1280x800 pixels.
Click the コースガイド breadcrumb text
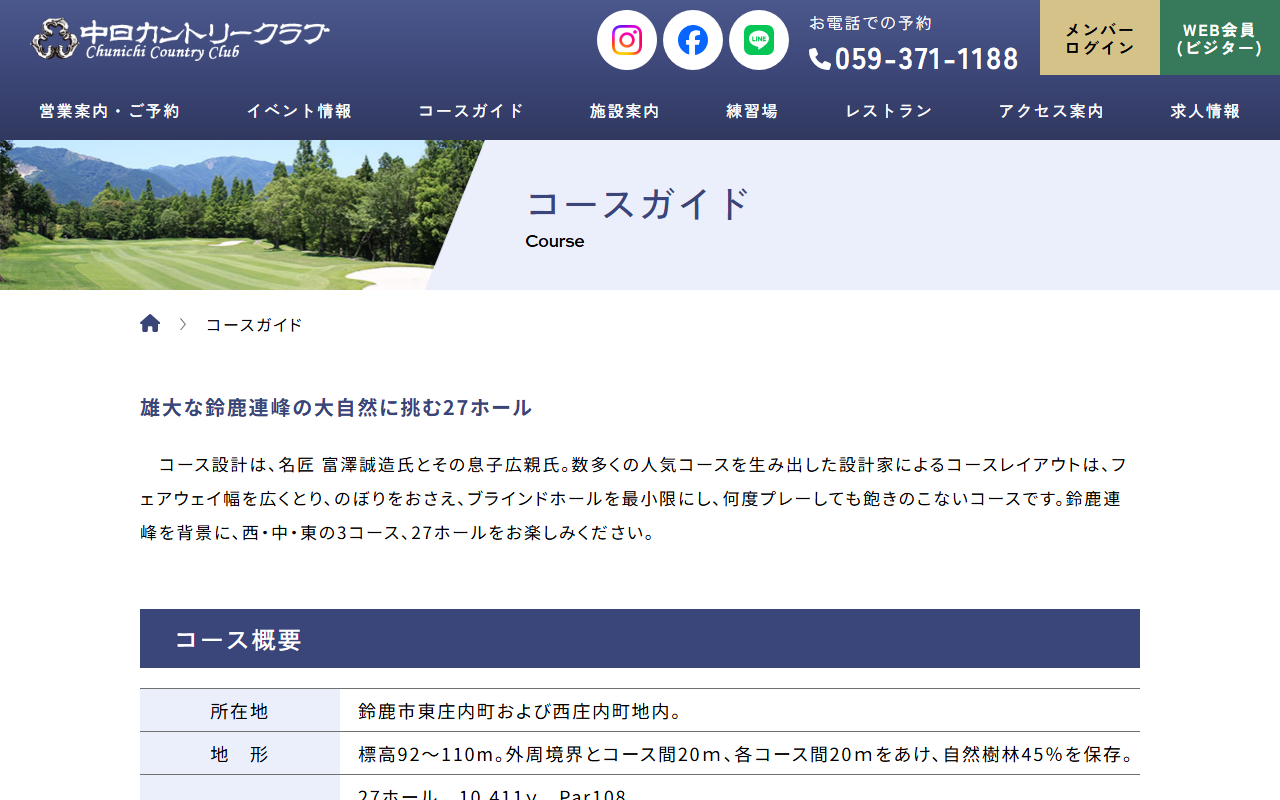(254, 325)
